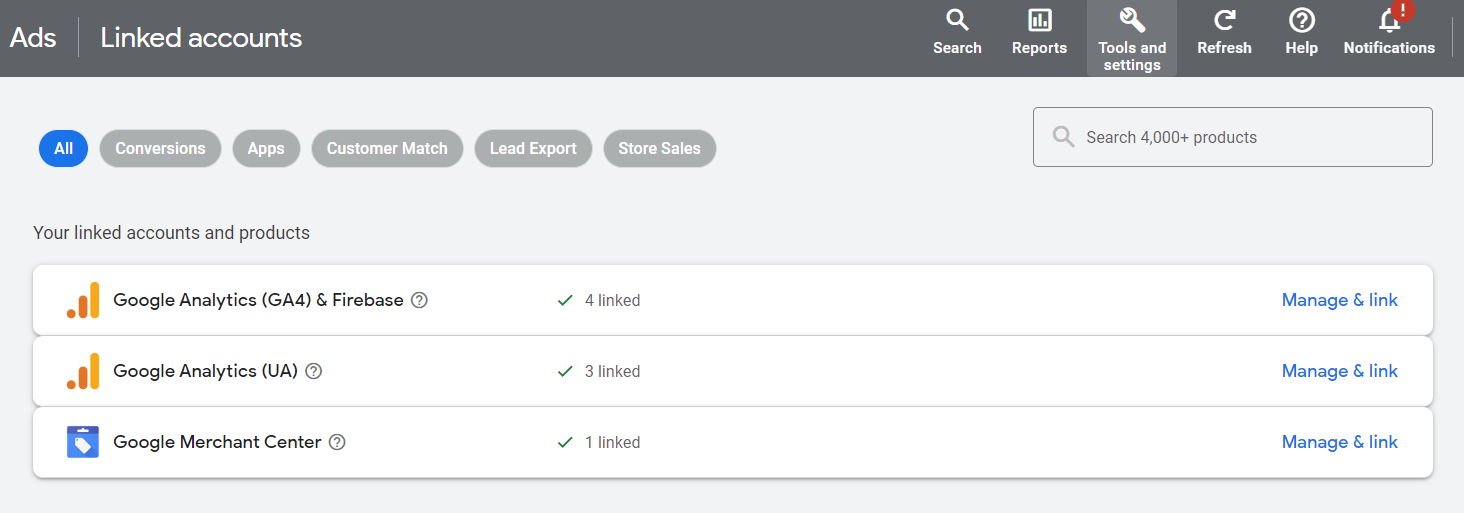The height and width of the screenshot is (513, 1464).
Task: Click Manage & link for Google Merchant Center
Action: click(1340, 442)
